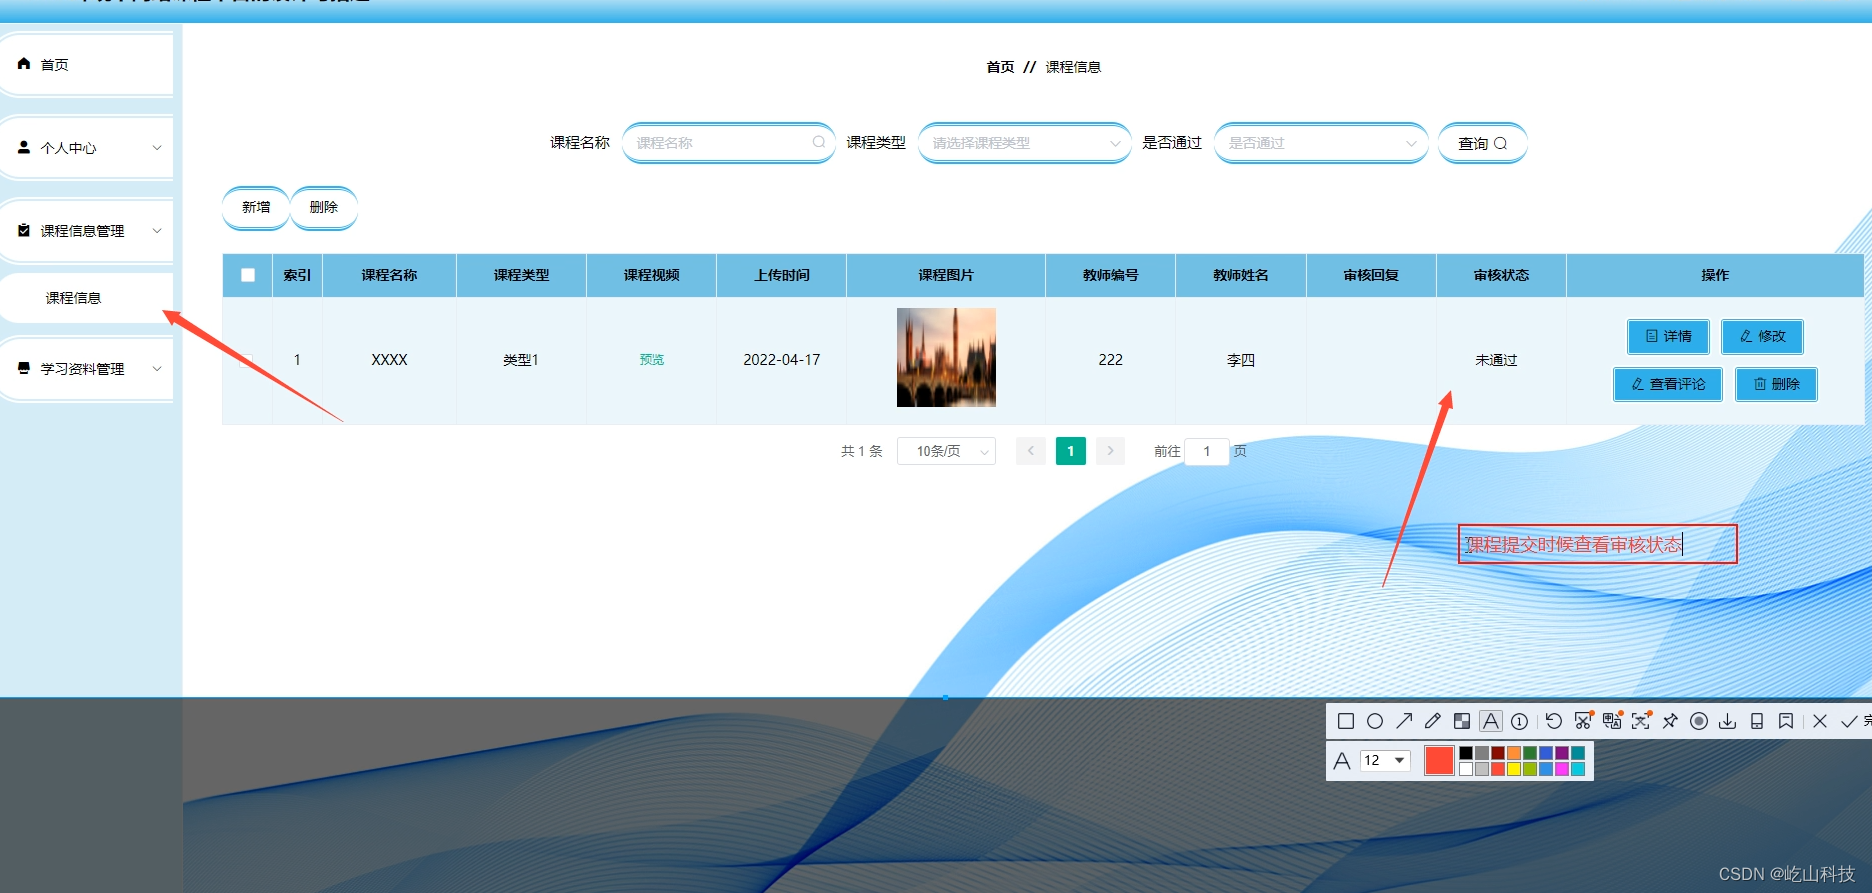Screen dimensions: 1872x893
Task: Click the 课程名称 search input field
Action: coord(728,143)
